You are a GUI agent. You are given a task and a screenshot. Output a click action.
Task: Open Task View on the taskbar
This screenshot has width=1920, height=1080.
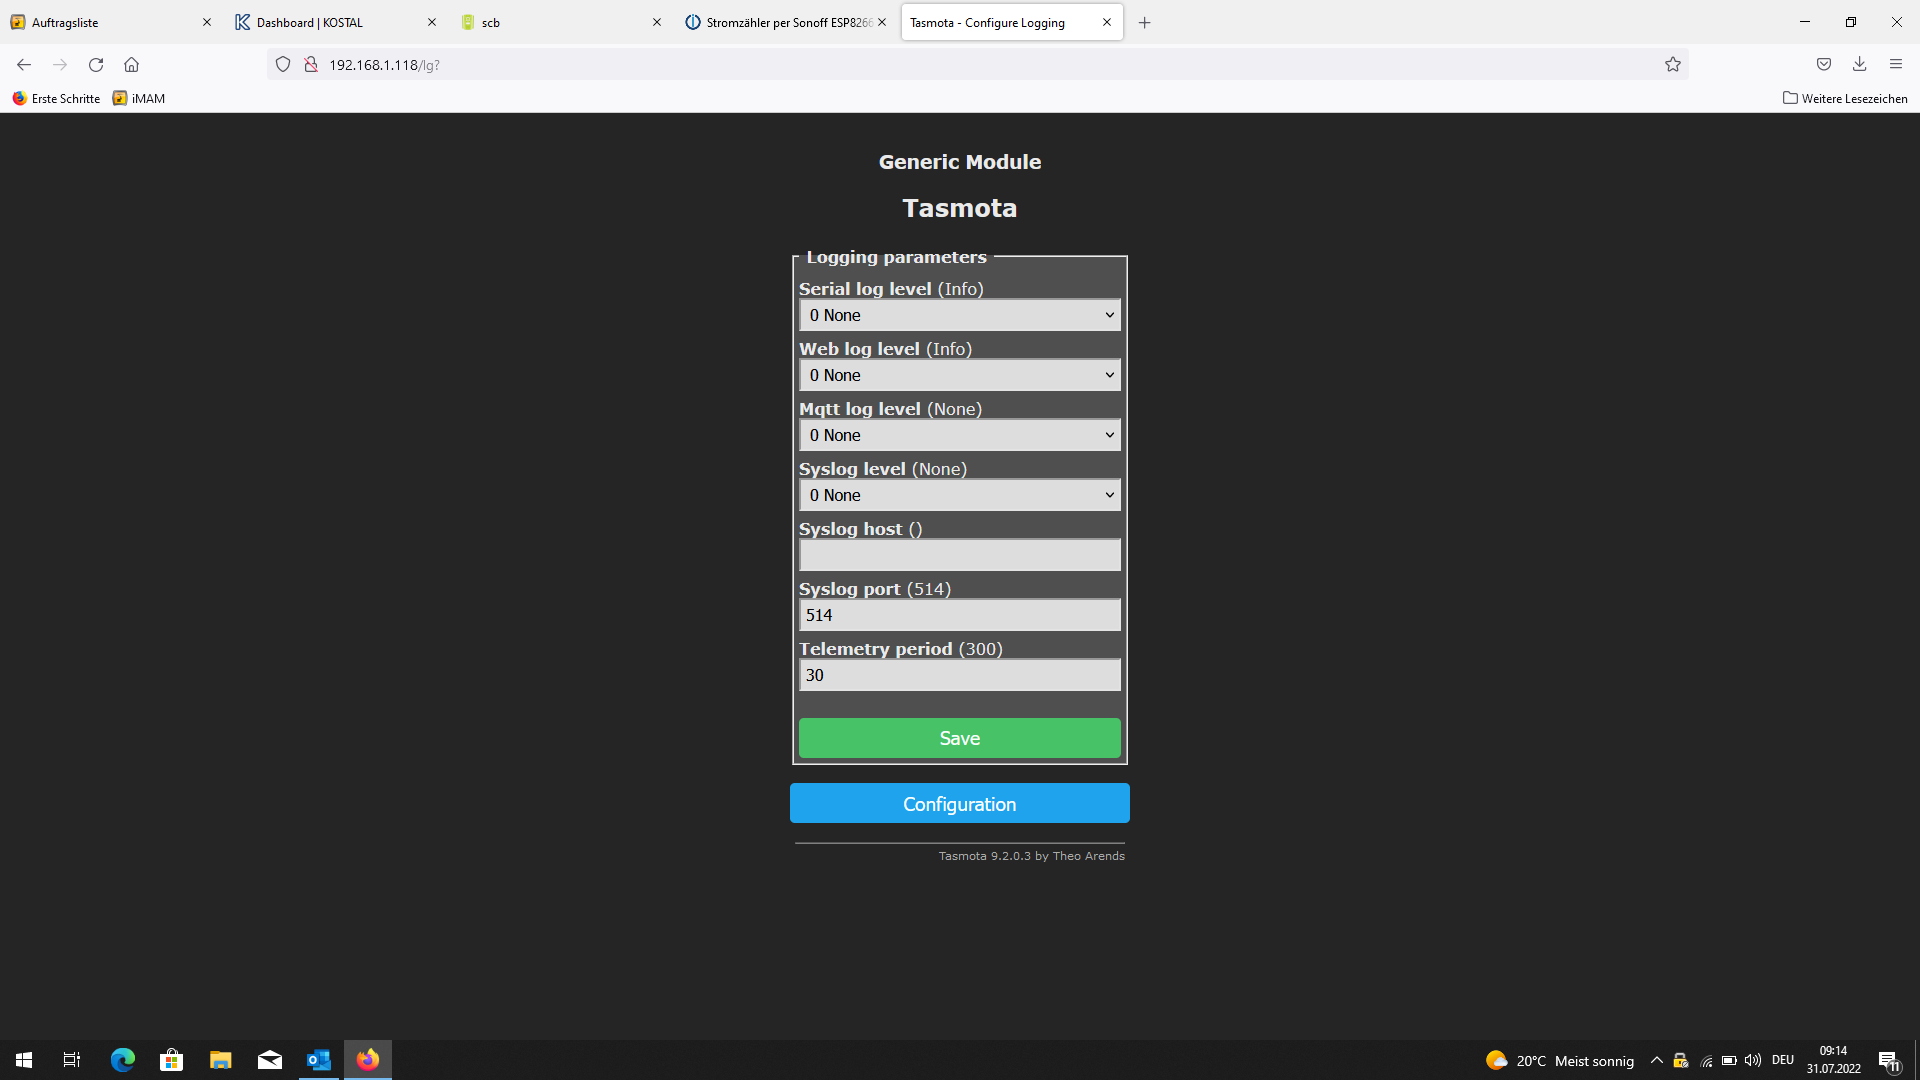pos(72,1060)
